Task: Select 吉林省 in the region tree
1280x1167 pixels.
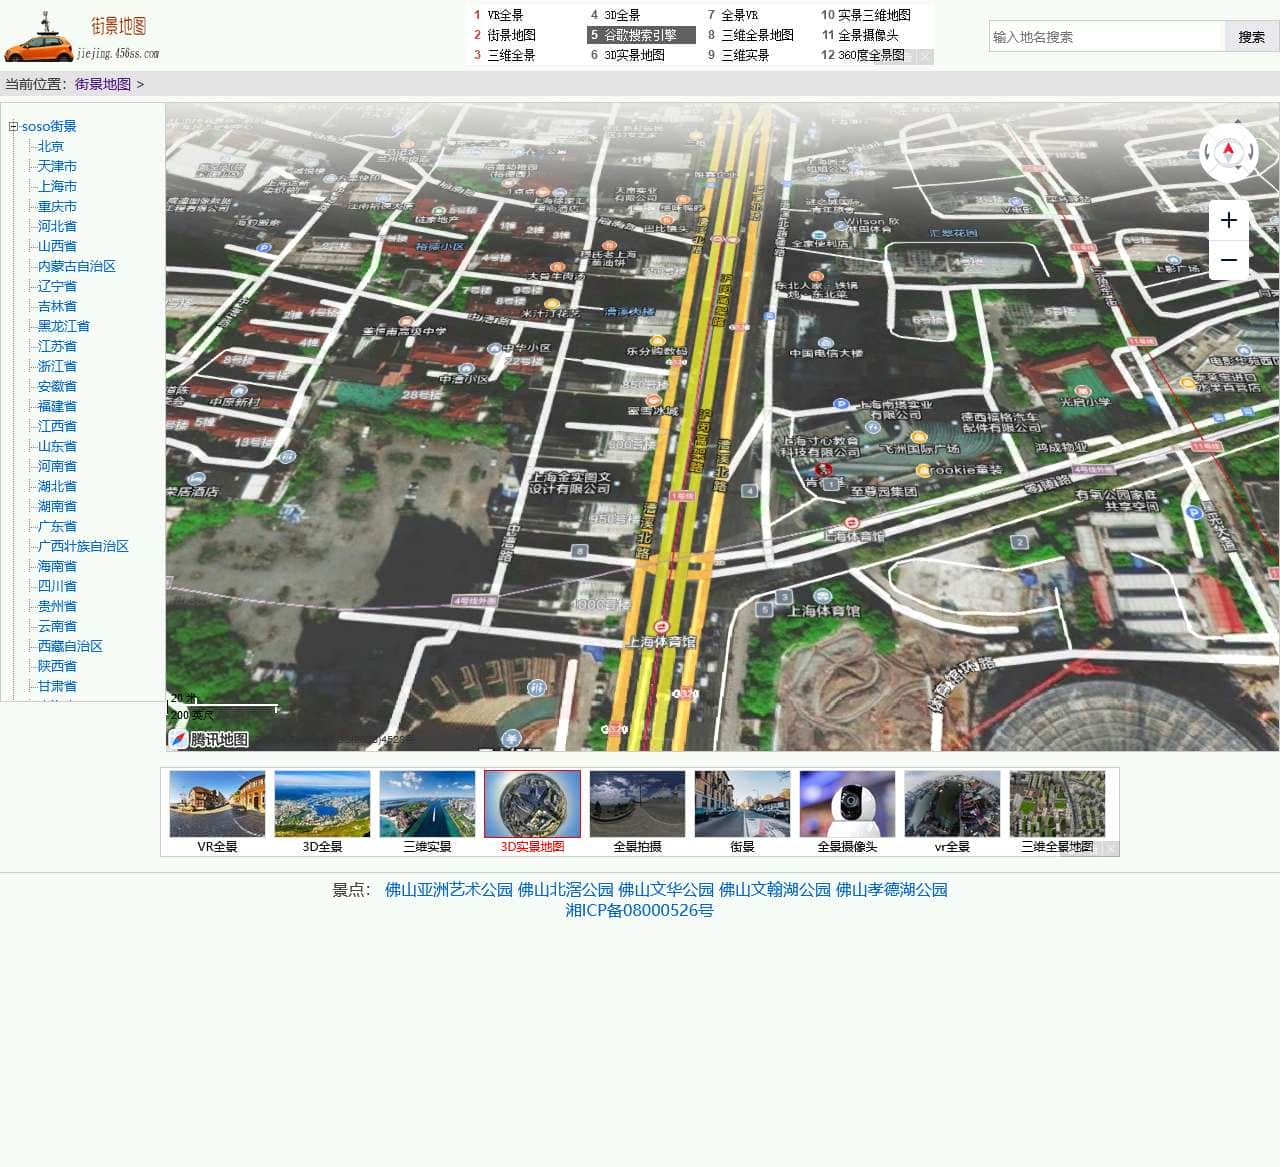Action: click(57, 306)
